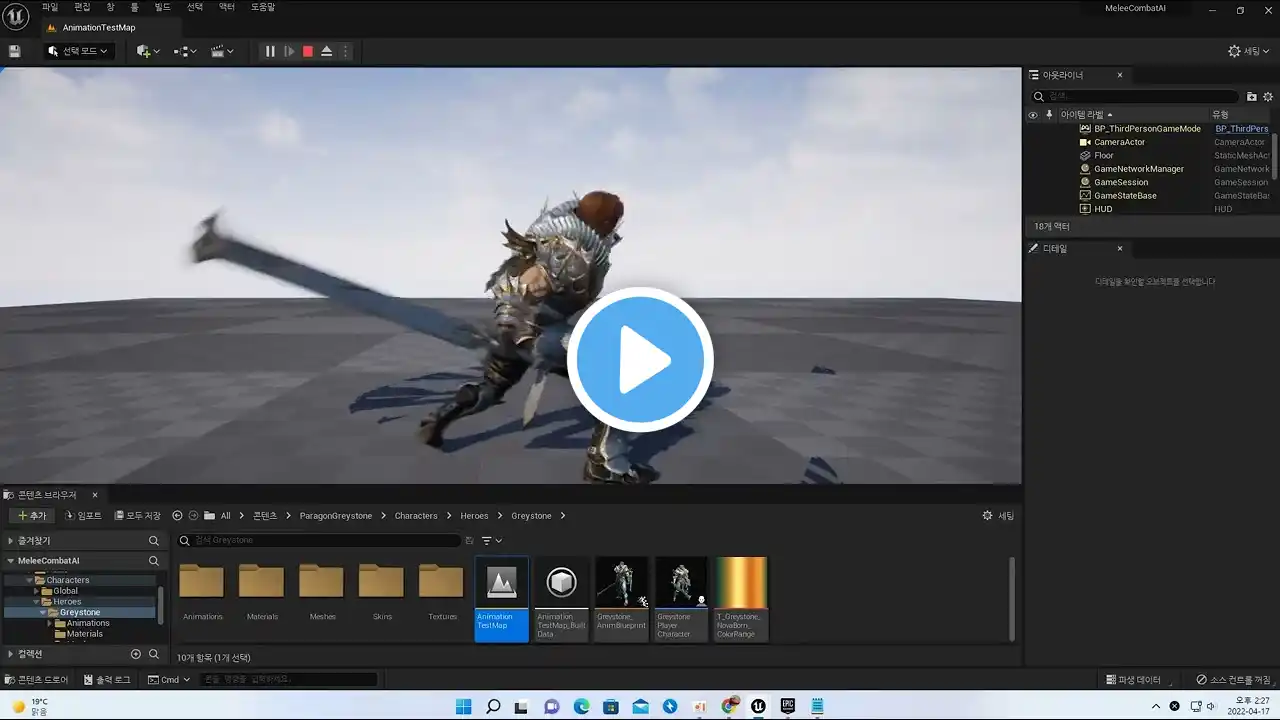Click the 추가 add button
1280x720 pixels.
[x=32, y=516]
